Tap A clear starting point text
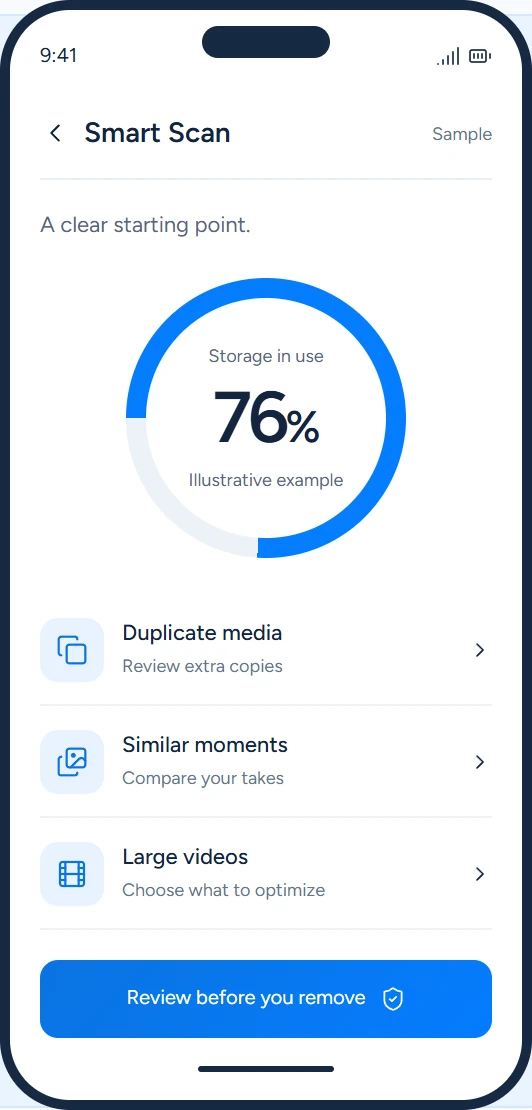This screenshot has width=532, height=1110. click(146, 225)
